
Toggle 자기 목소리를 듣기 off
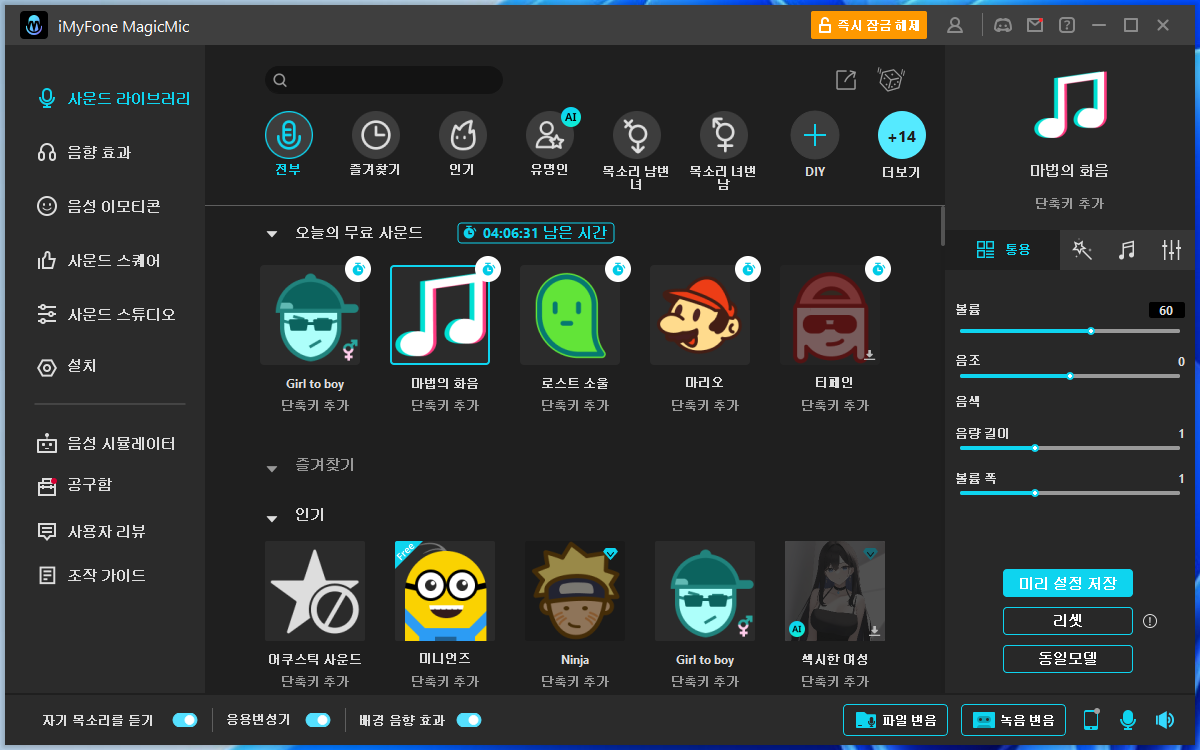coord(184,720)
